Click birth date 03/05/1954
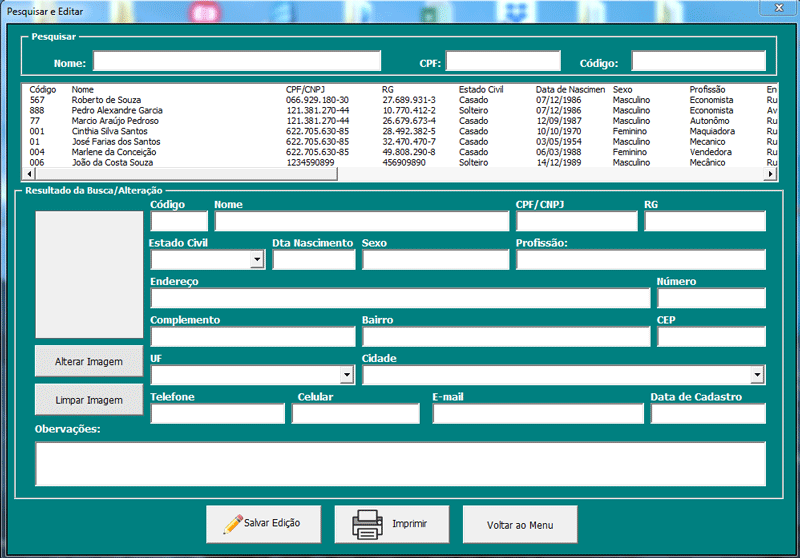Screen dimensions: 800x558 click(x=559, y=142)
